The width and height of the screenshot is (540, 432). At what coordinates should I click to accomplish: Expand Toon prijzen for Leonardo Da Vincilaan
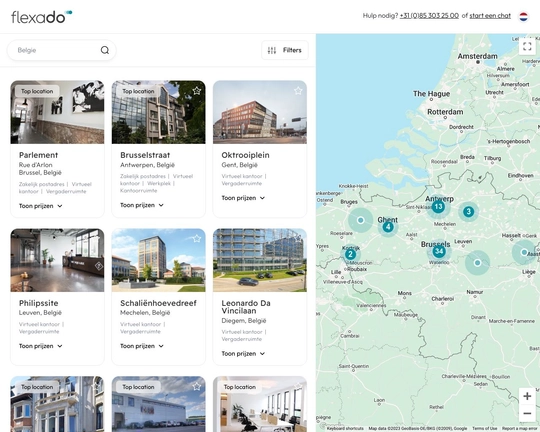243,354
